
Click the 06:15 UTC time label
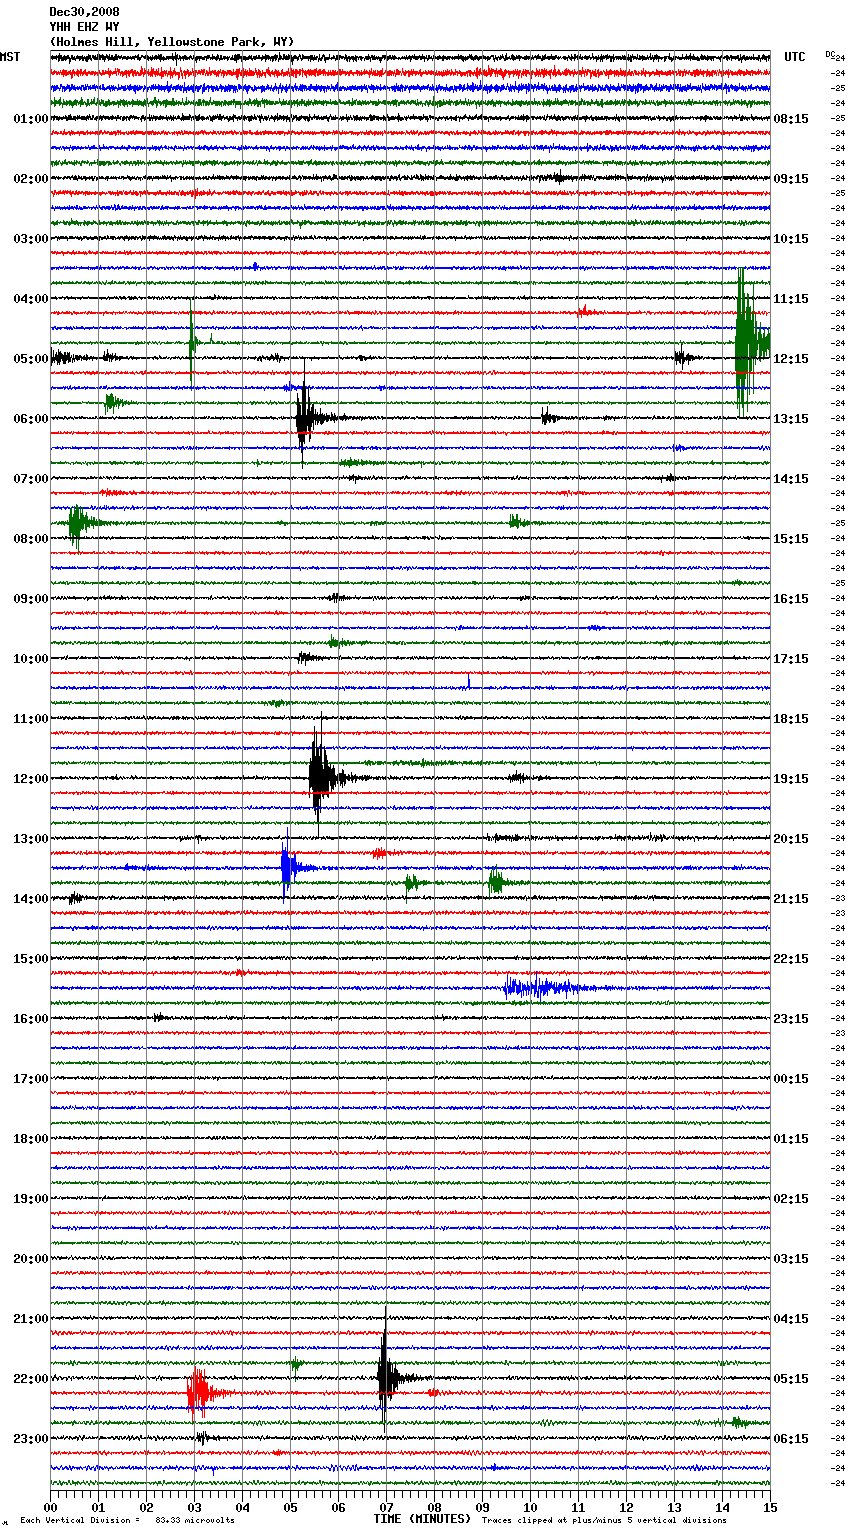(x=791, y=1439)
